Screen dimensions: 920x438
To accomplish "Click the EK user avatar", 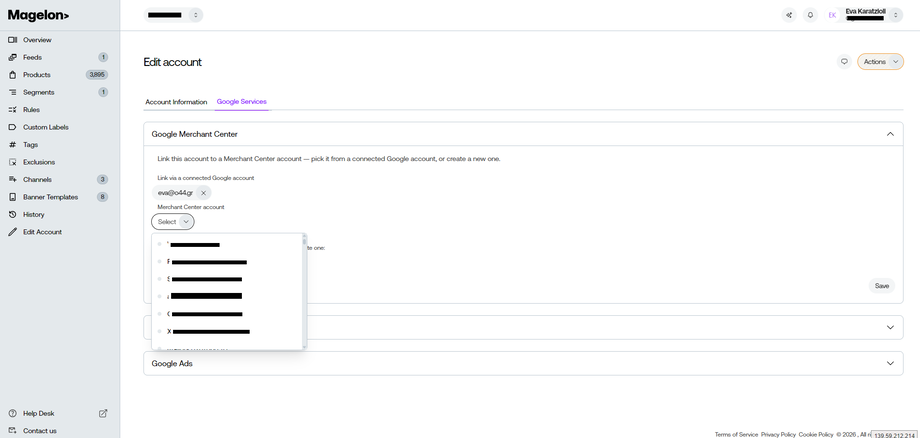I will click(x=832, y=15).
